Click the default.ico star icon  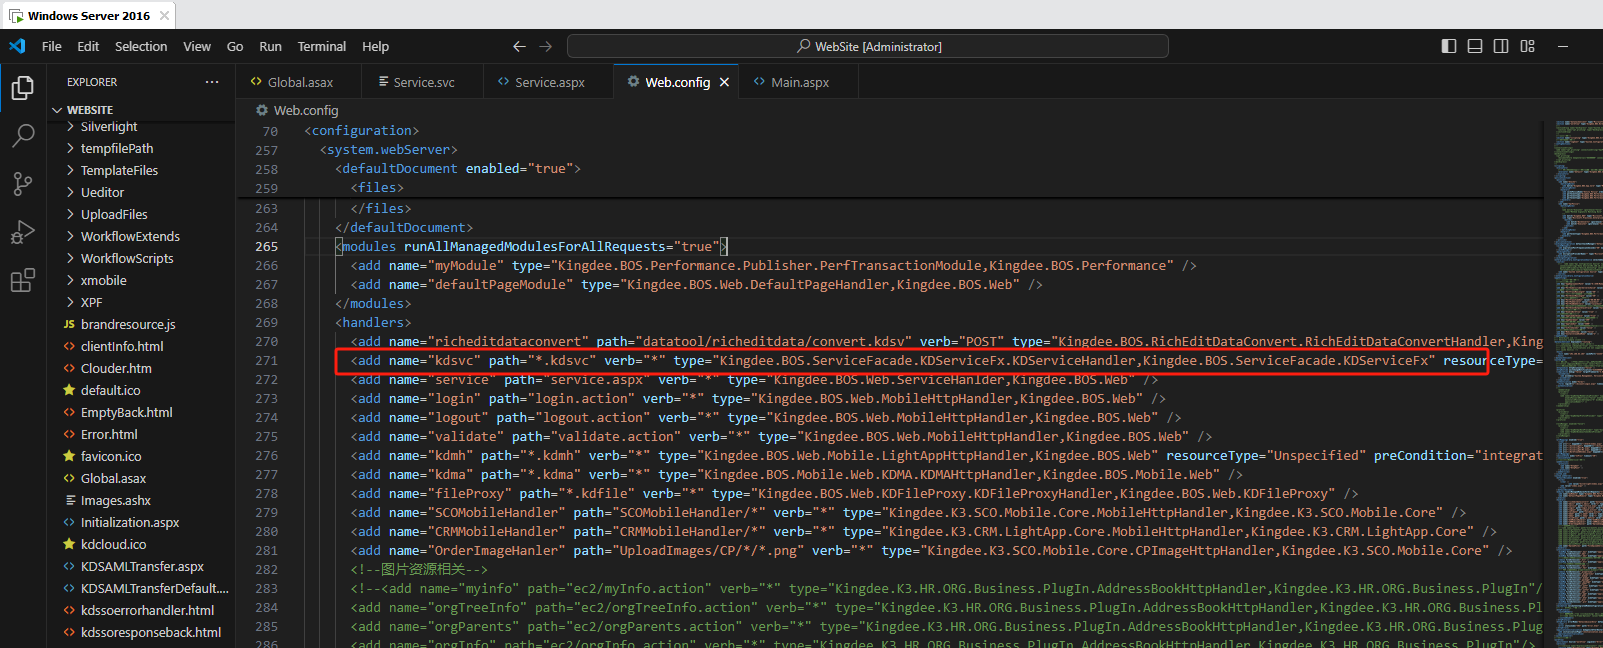69,390
